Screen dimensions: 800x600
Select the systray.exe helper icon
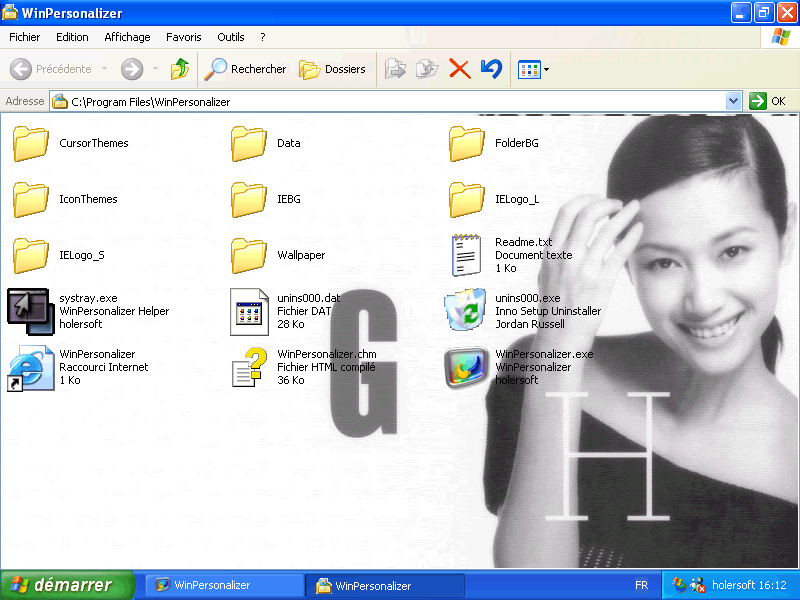click(31, 312)
